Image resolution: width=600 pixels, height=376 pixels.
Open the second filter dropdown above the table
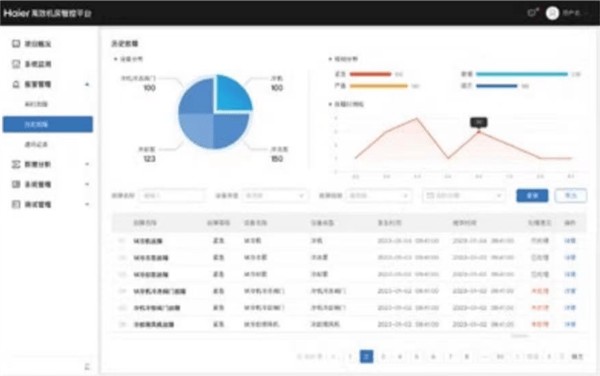[x=274, y=195]
